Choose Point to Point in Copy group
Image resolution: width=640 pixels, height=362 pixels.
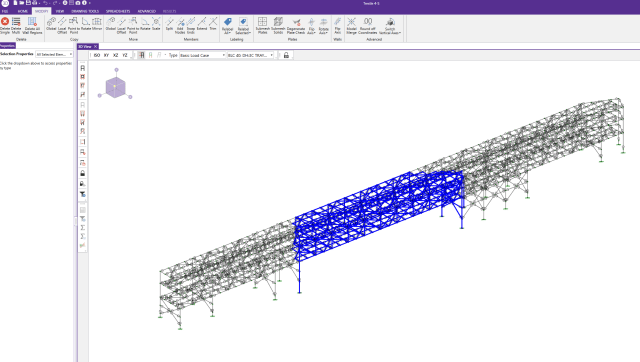coord(73,25)
